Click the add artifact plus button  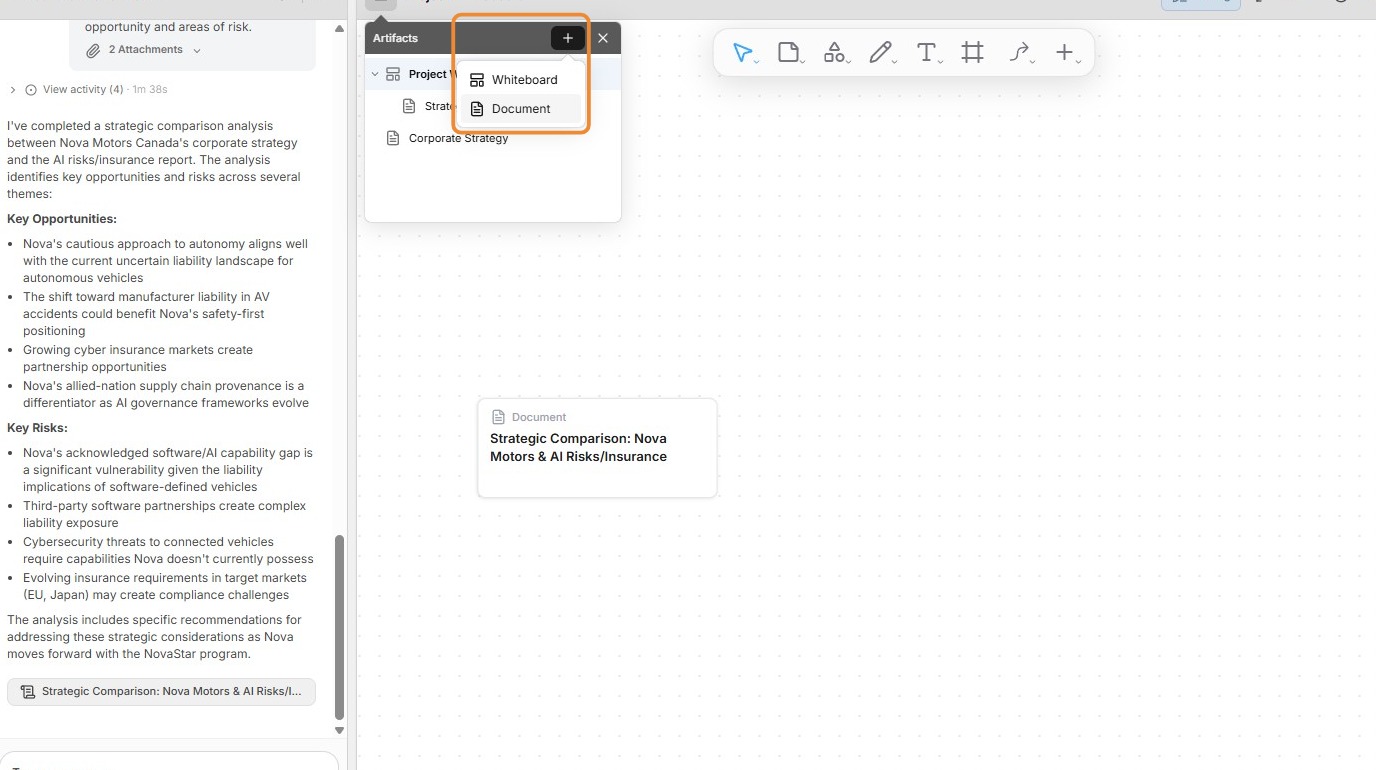tap(568, 38)
